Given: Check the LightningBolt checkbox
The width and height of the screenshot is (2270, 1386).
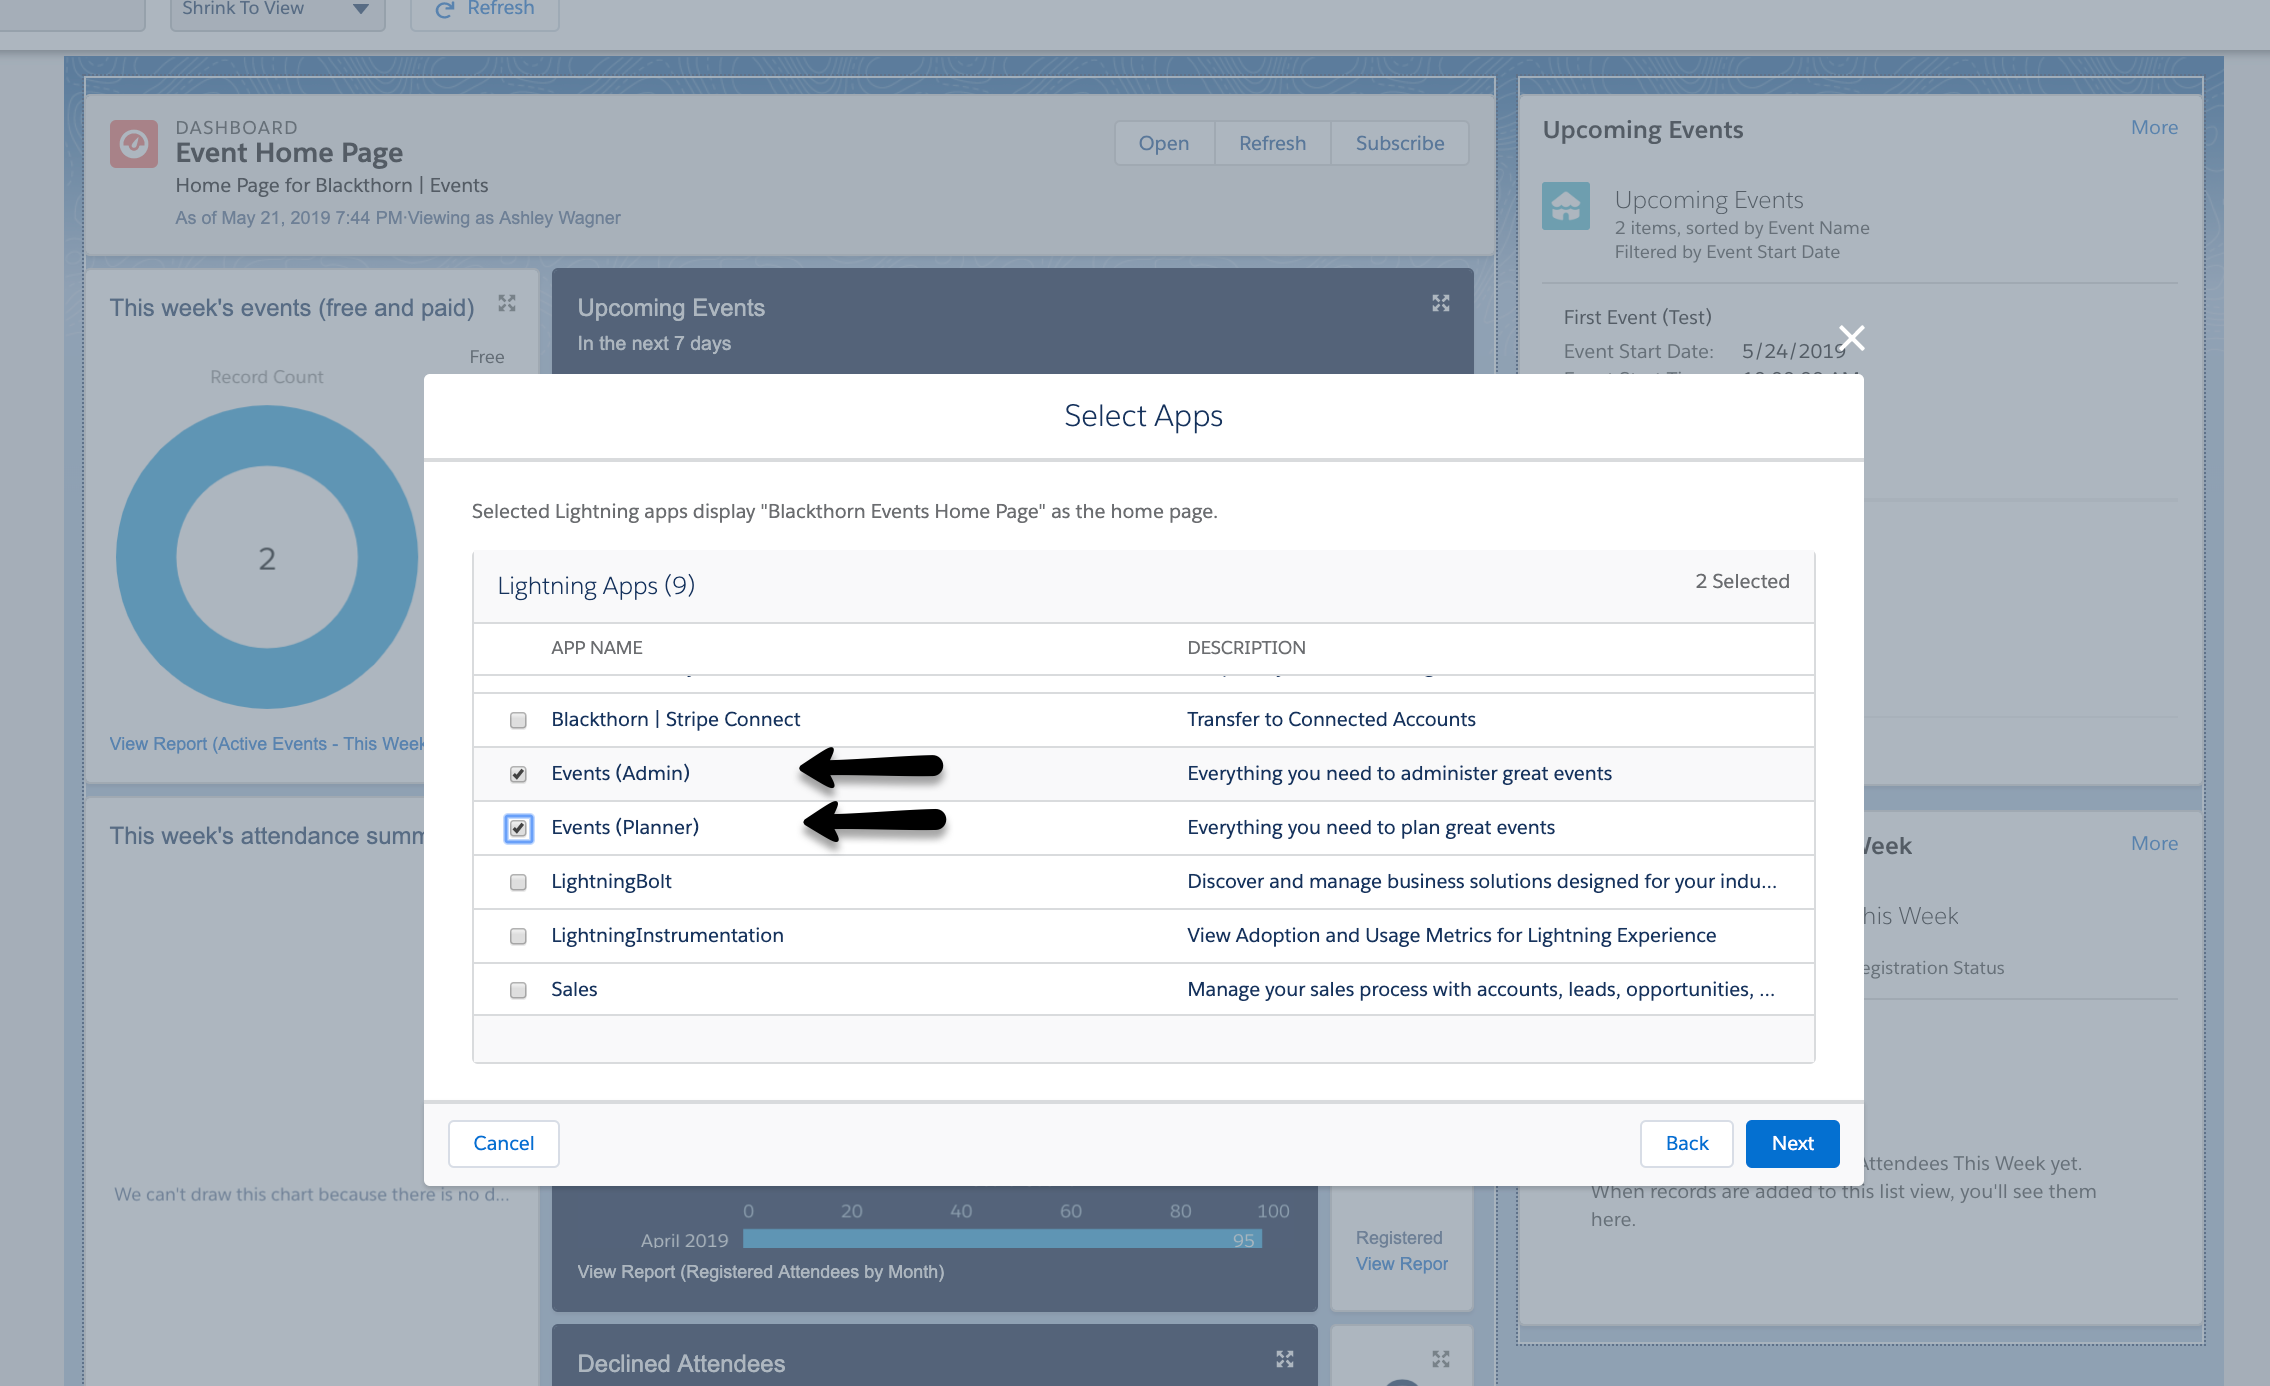Looking at the screenshot, I should (518, 882).
